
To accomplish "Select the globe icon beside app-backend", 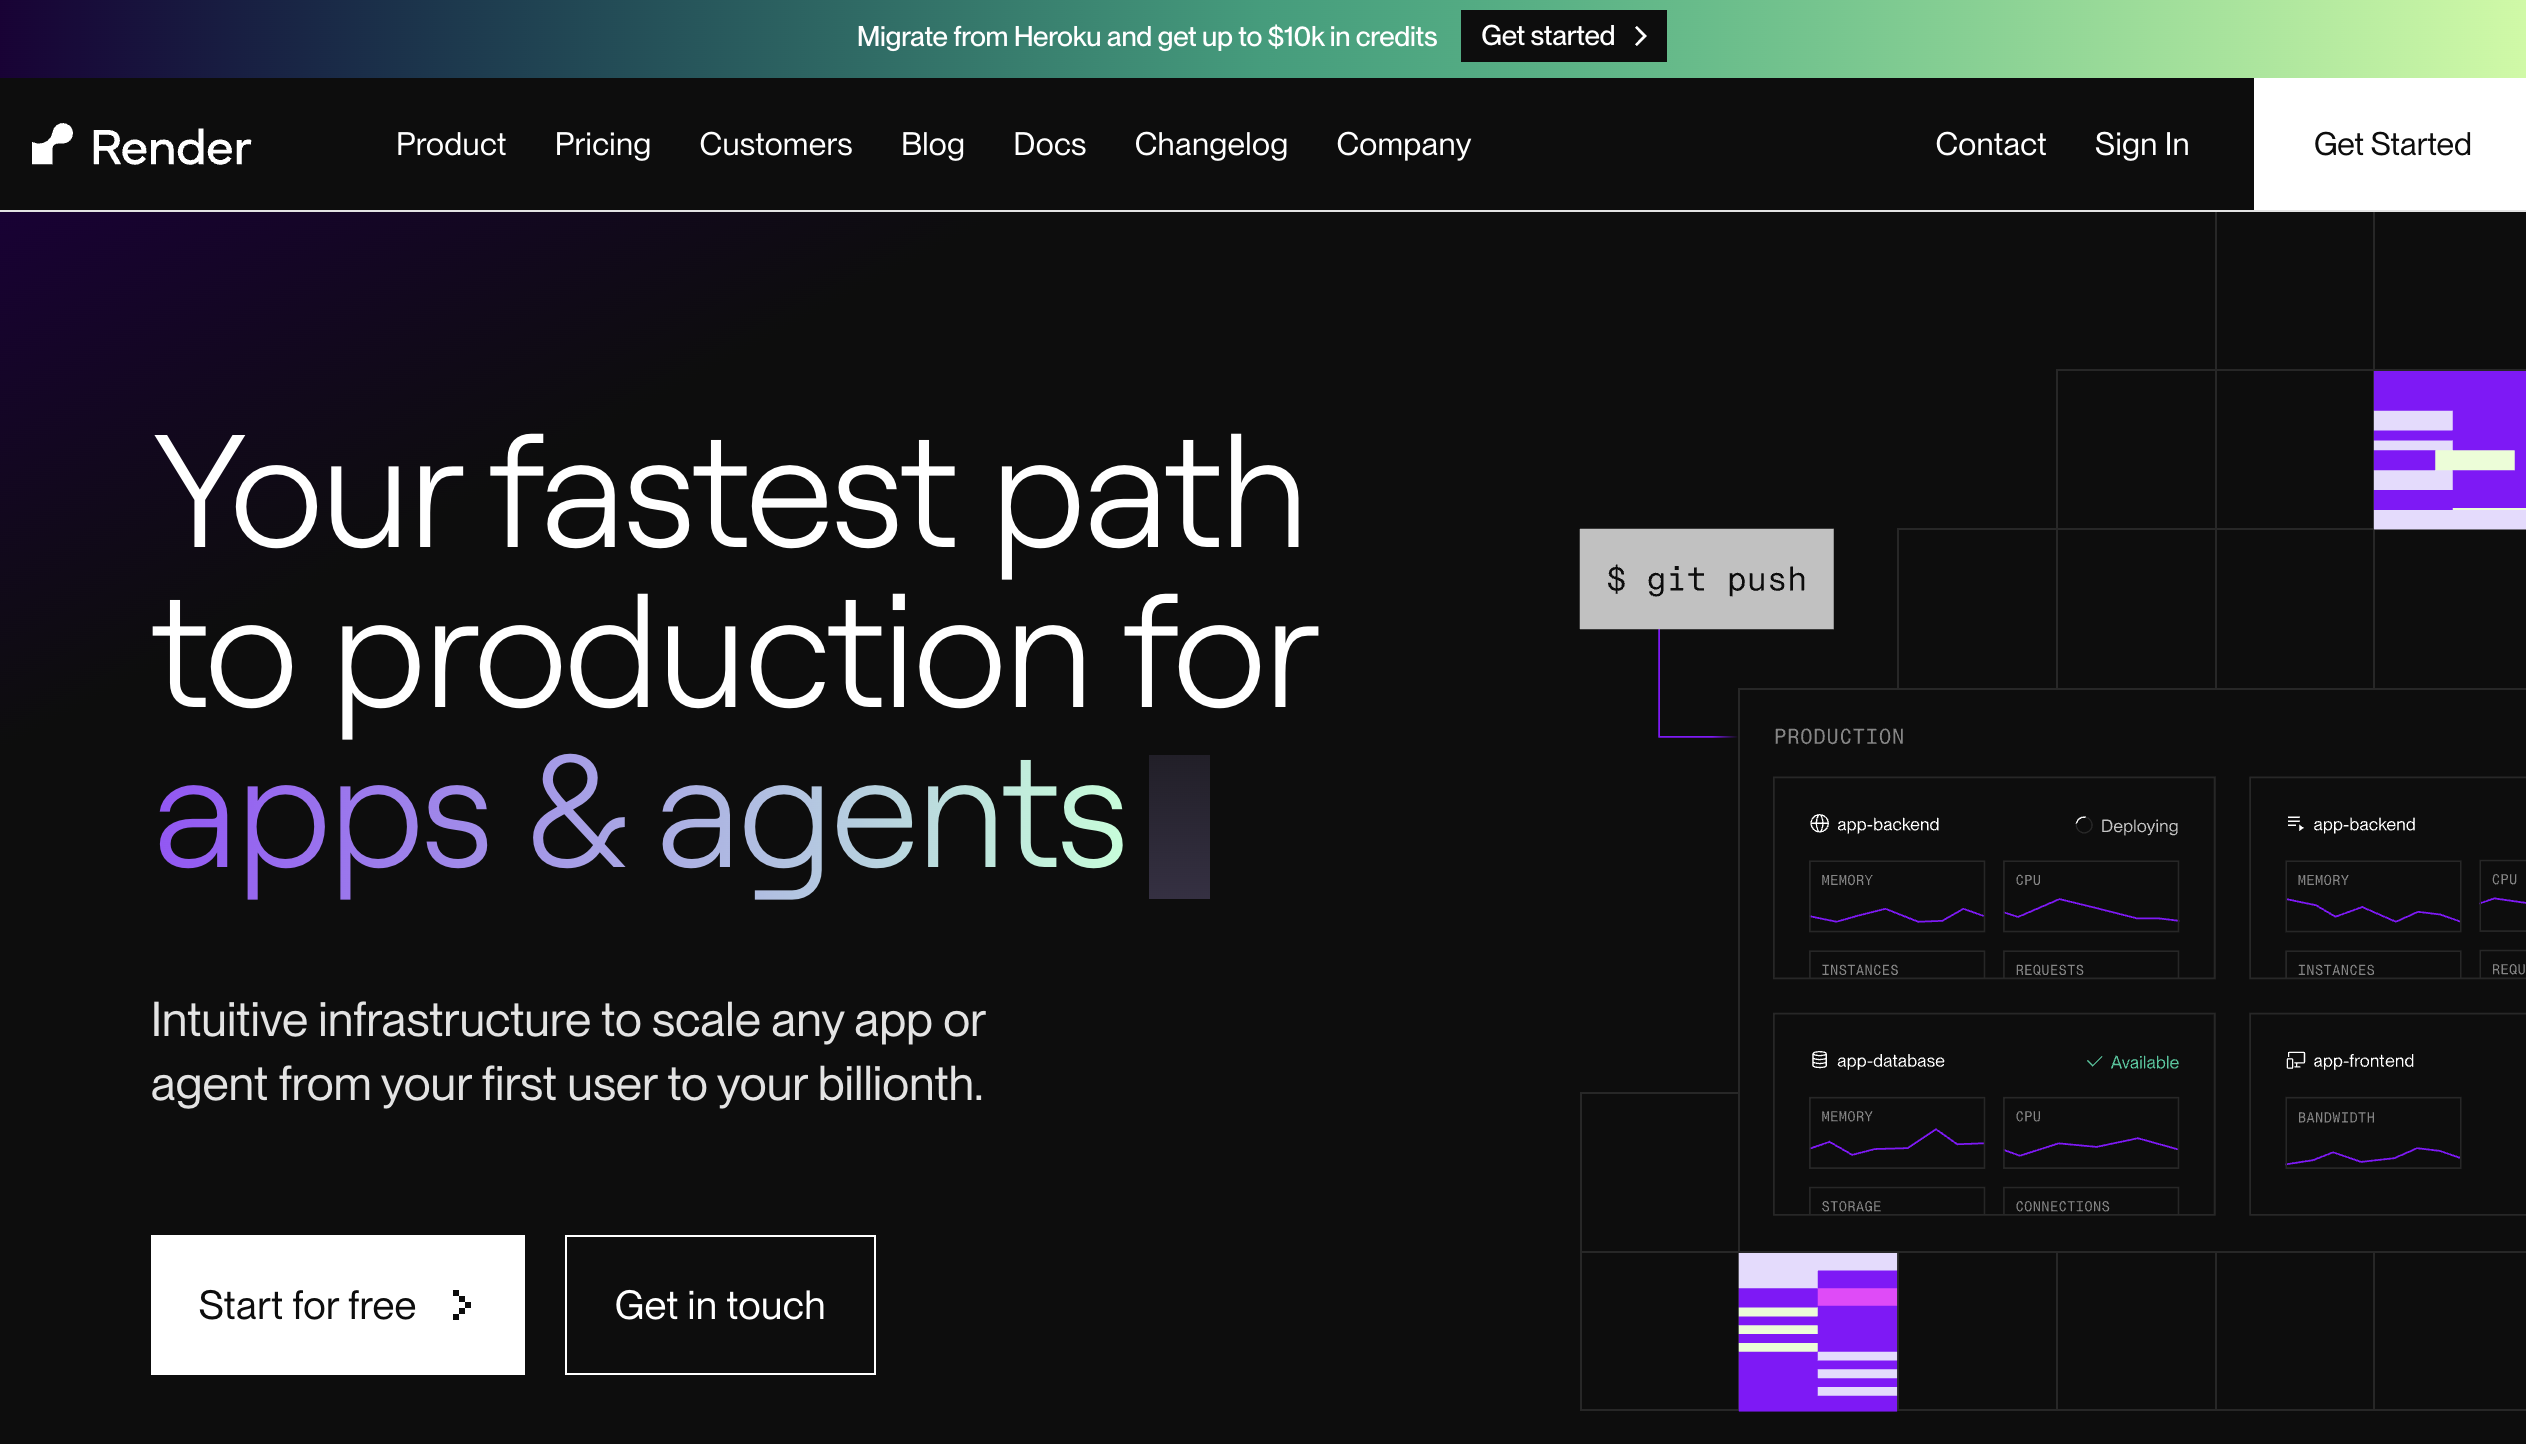I will (x=1817, y=824).
